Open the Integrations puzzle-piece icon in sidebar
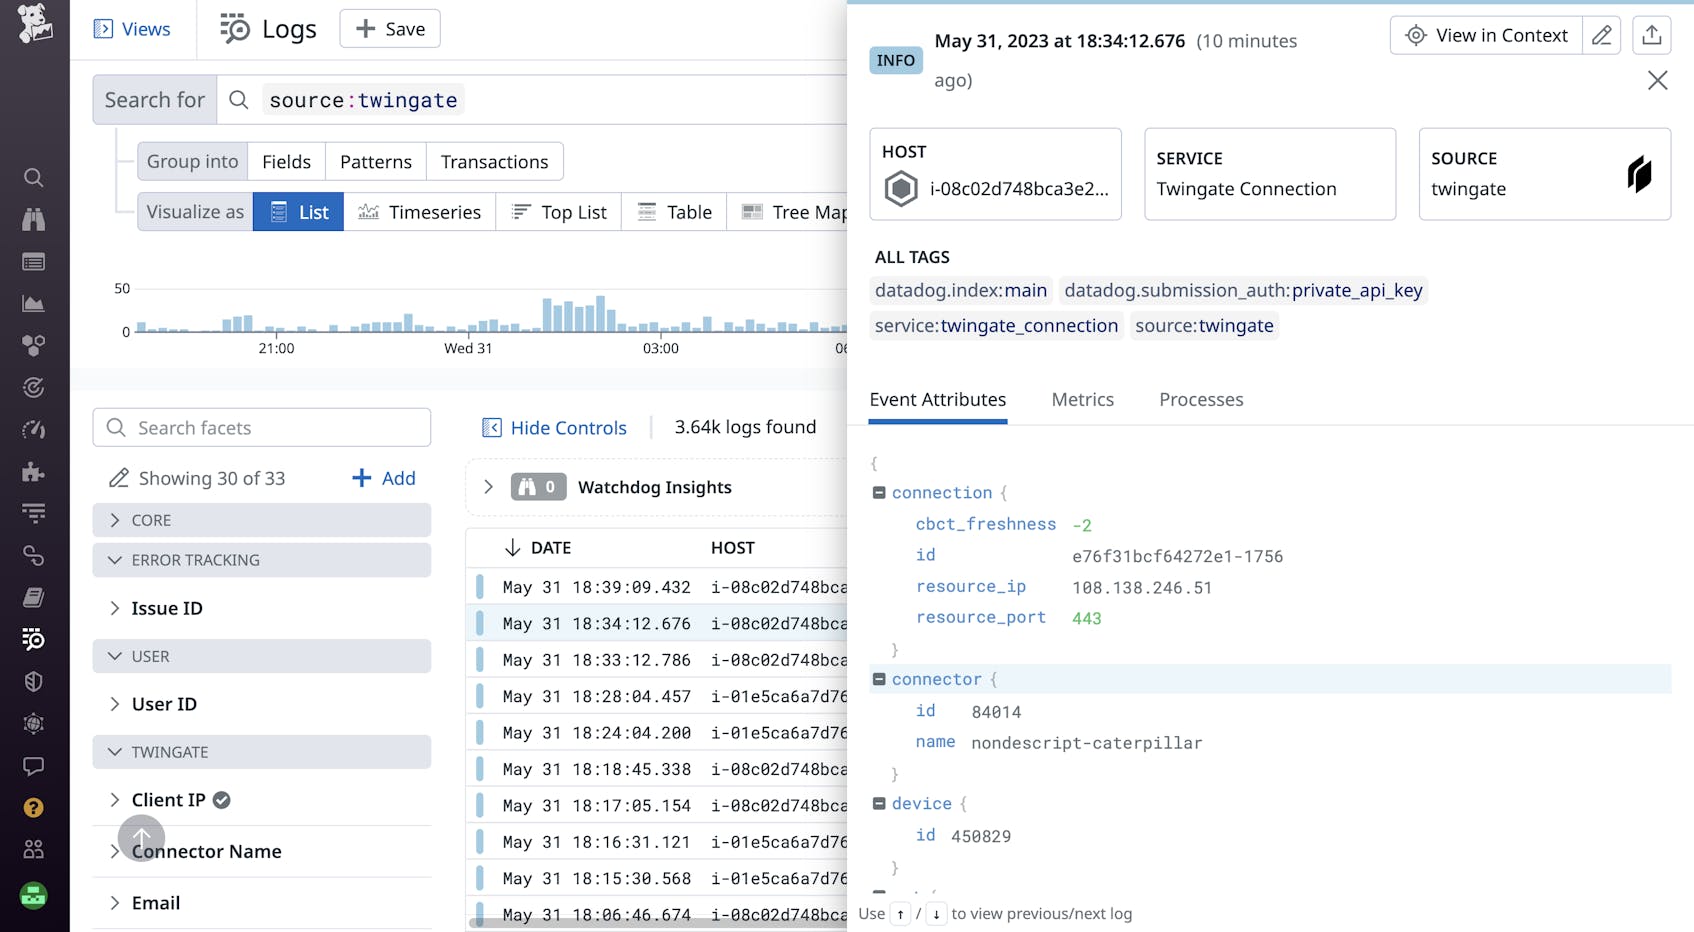1694x932 pixels. (34, 471)
